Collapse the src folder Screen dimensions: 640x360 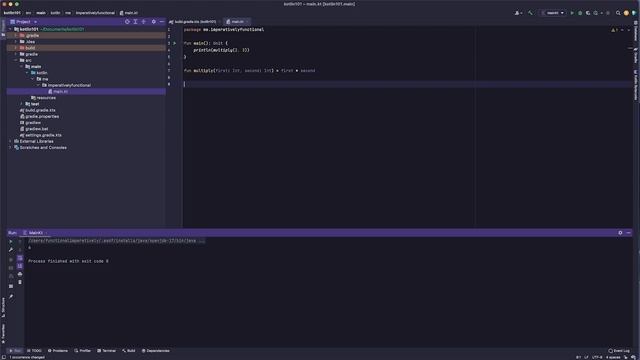point(16,60)
